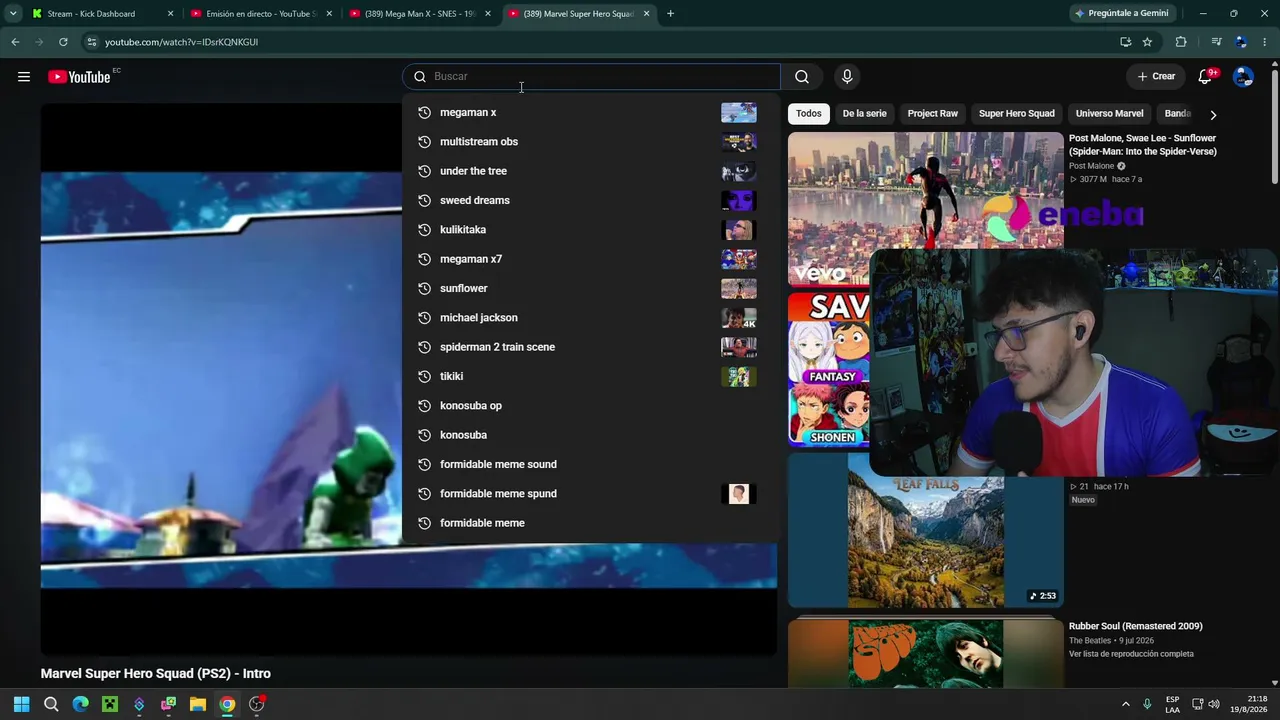
Task: Click the search magnifier button beside Buscar
Action: [802, 77]
